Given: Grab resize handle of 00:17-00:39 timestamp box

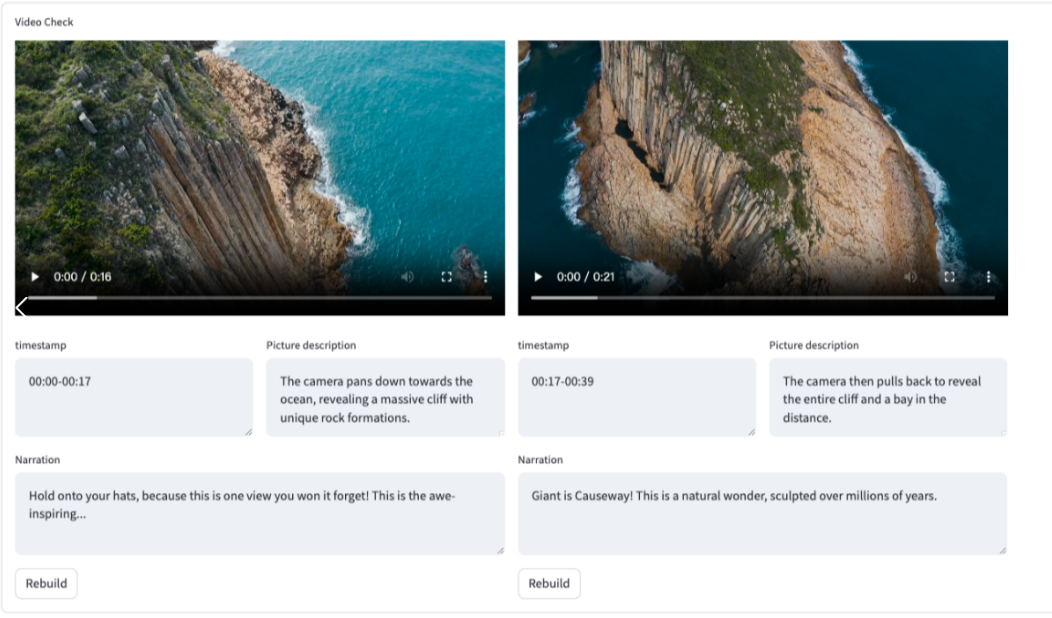Looking at the screenshot, I should coord(751,432).
